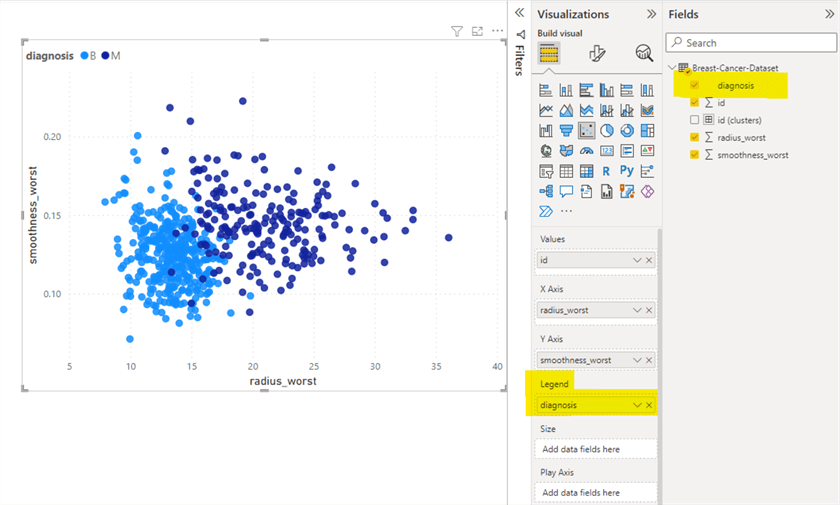Viewport: 840px width, 505px height.
Task: Select the stacked column chart visual
Action: tap(566, 90)
